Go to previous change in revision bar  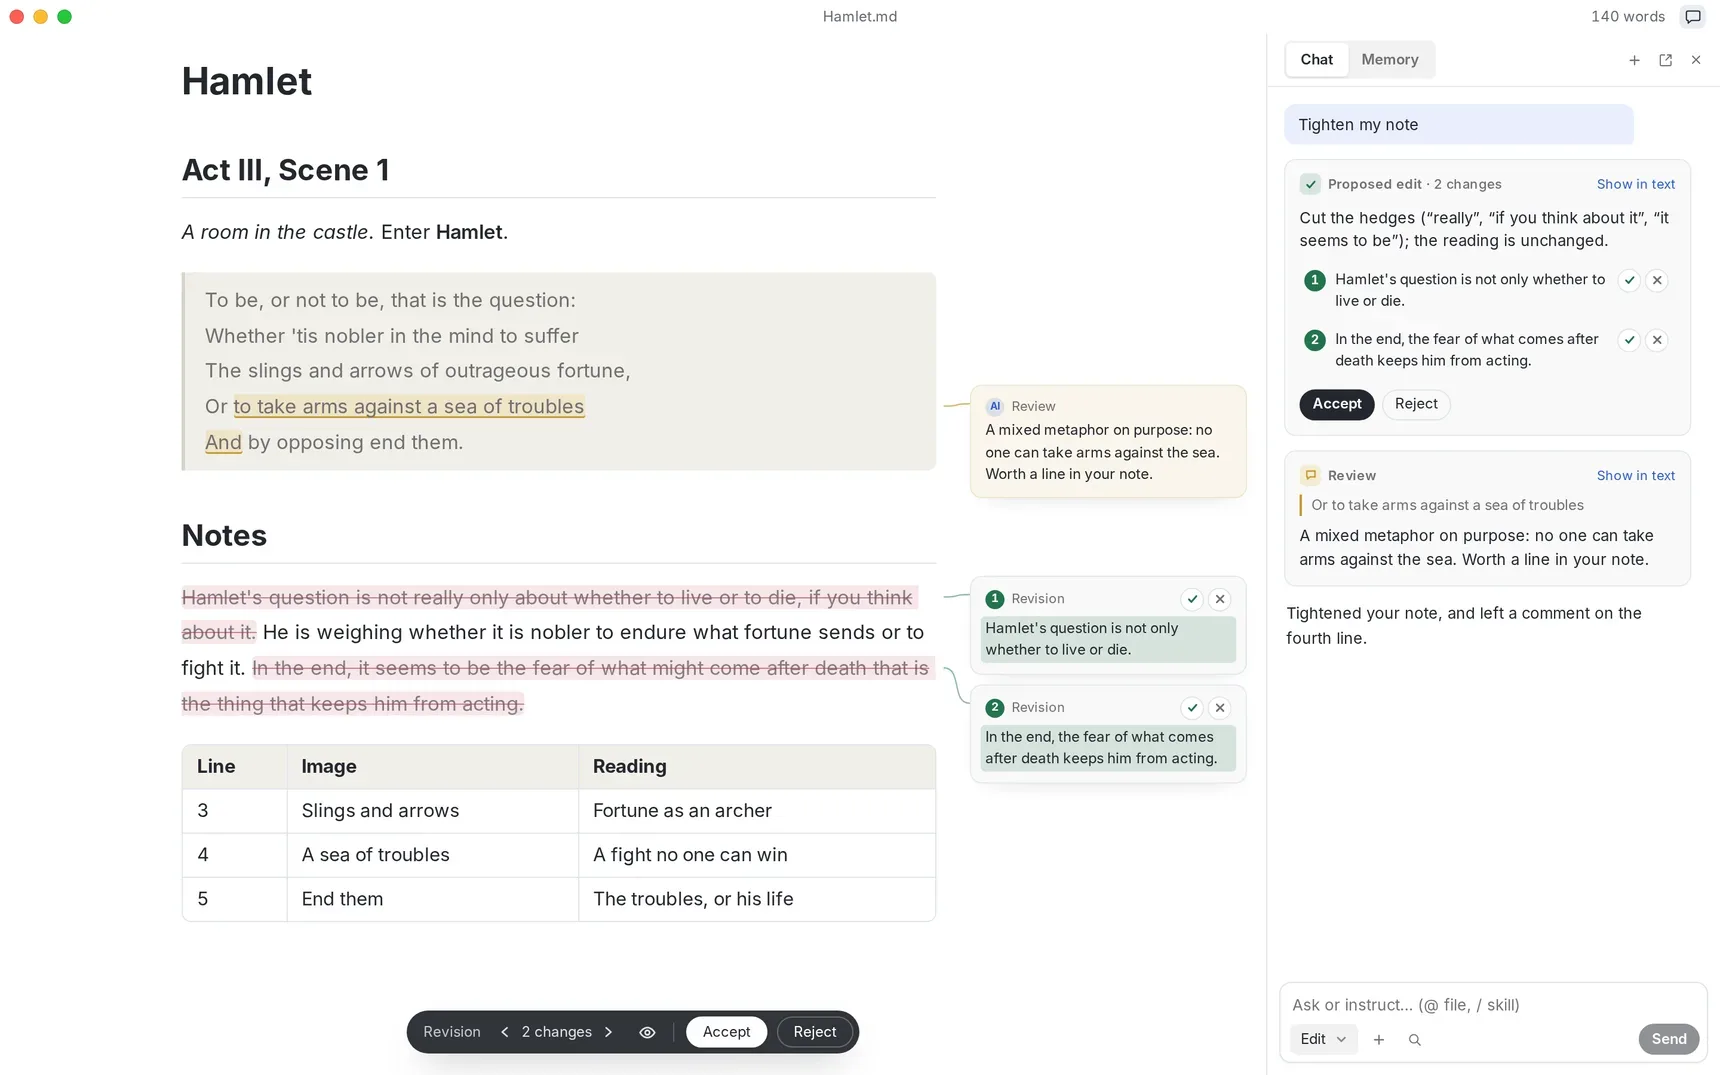point(505,1032)
